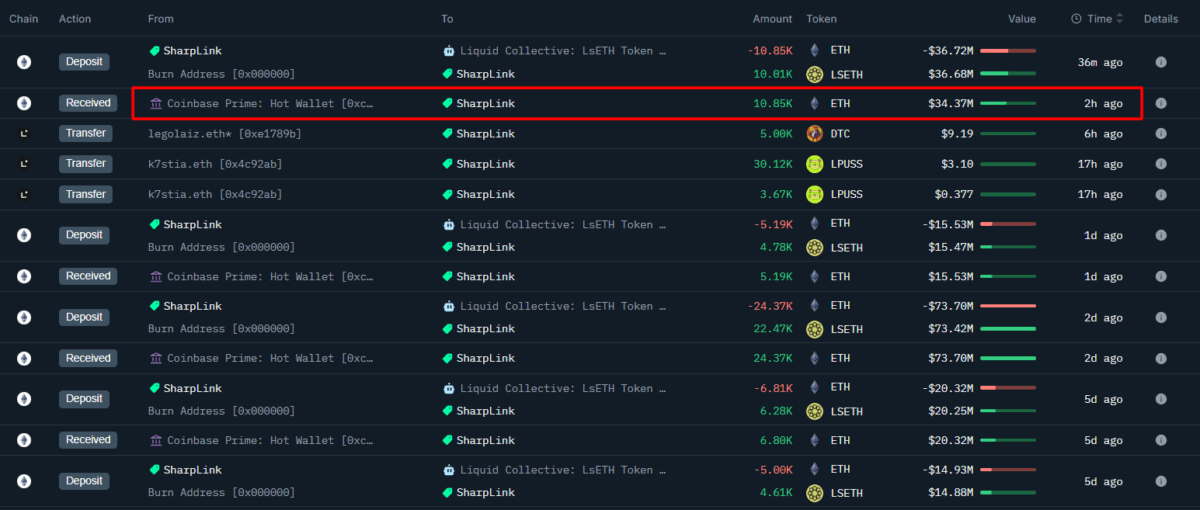
Task: Open details icon for the 30.12K LPUSS transfer
Action: (1161, 164)
